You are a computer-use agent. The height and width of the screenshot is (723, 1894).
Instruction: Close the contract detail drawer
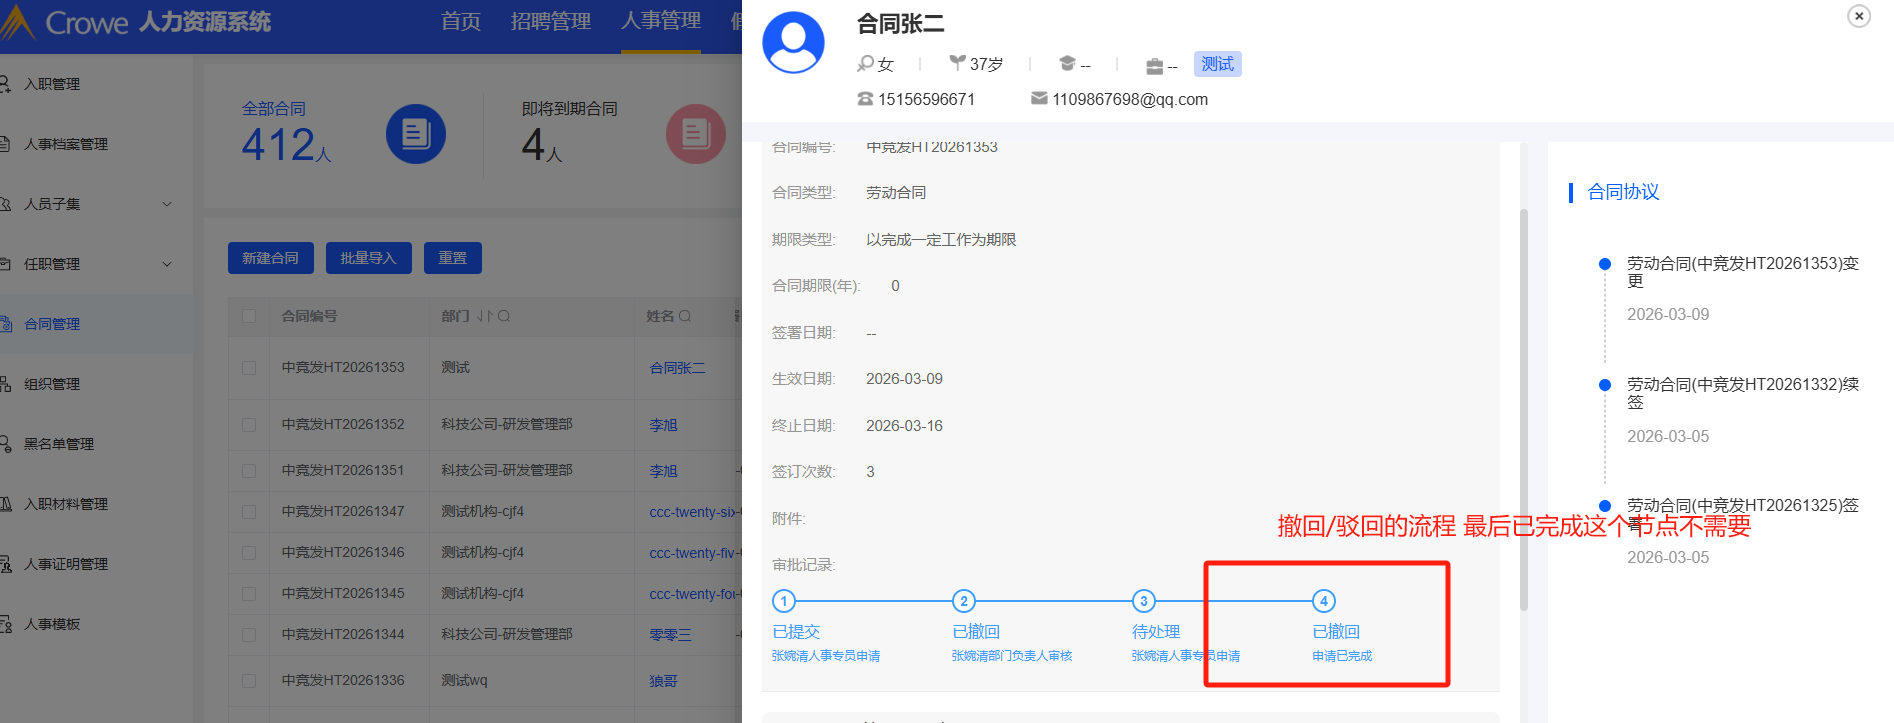coord(1858,16)
